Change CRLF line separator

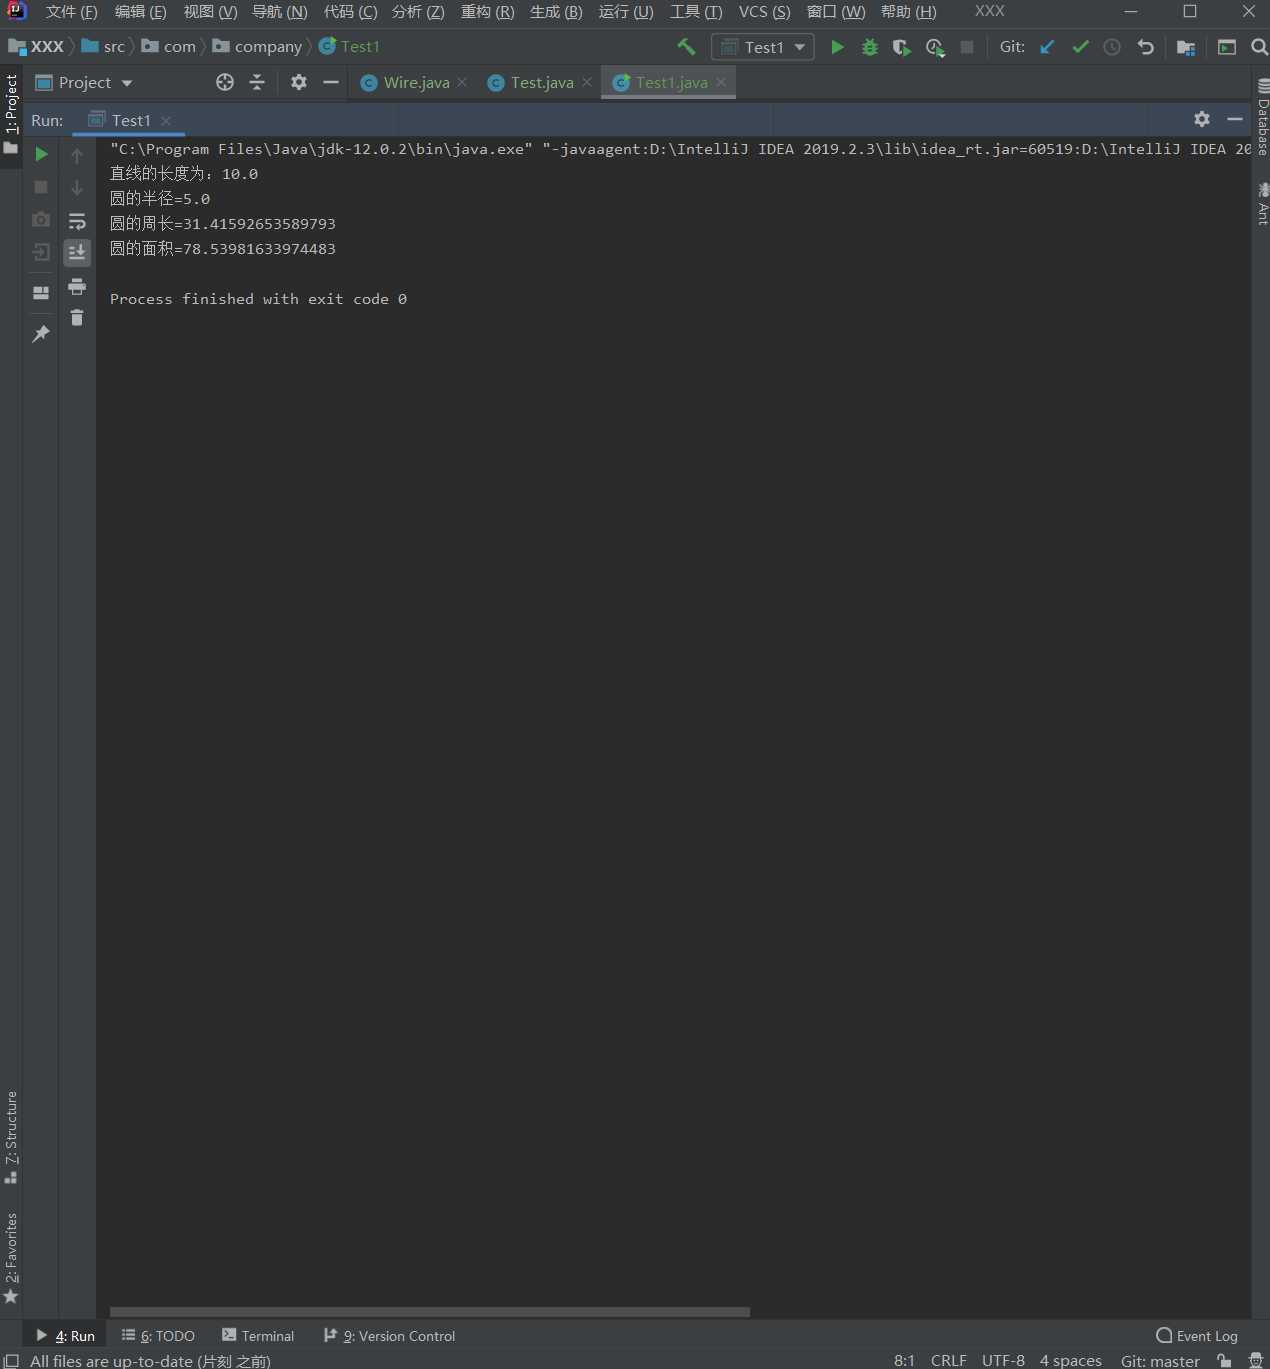pos(948,1360)
